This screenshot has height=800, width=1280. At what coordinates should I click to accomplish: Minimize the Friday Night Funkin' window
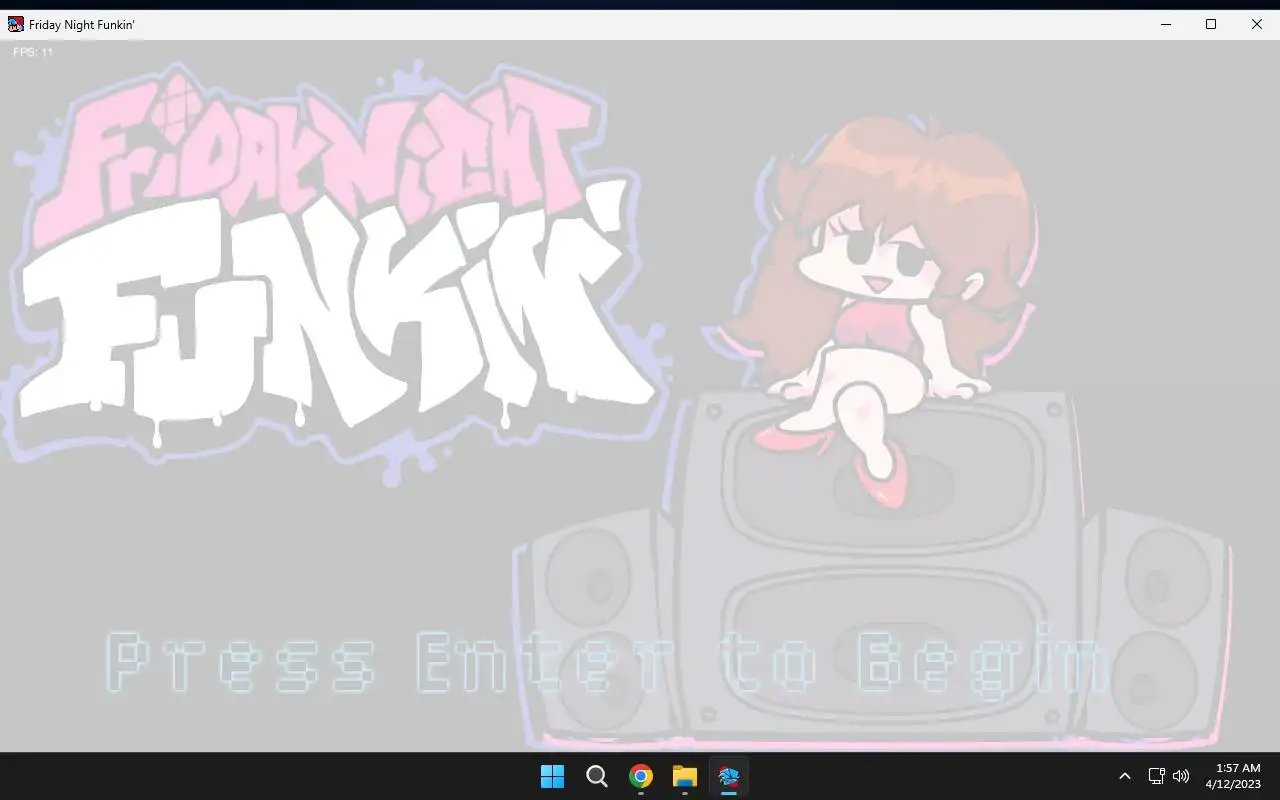point(1165,24)
